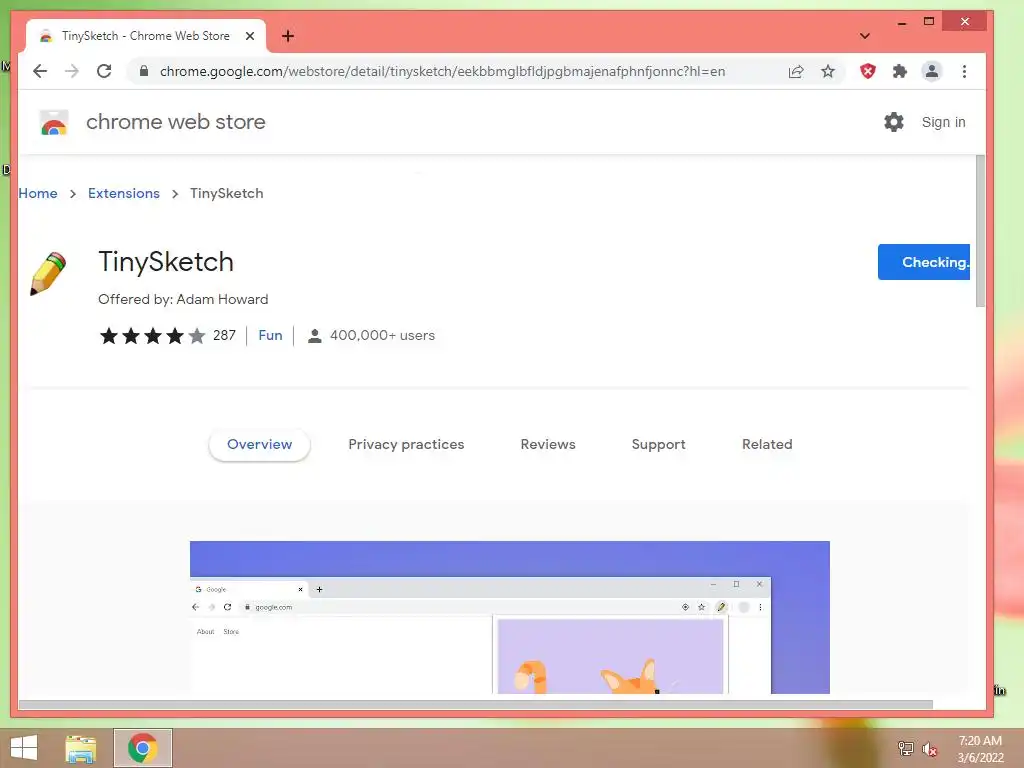Viewport: 1024px width, 768px height.
Task: Open the Windows Start button
Action: pos(24,748)
